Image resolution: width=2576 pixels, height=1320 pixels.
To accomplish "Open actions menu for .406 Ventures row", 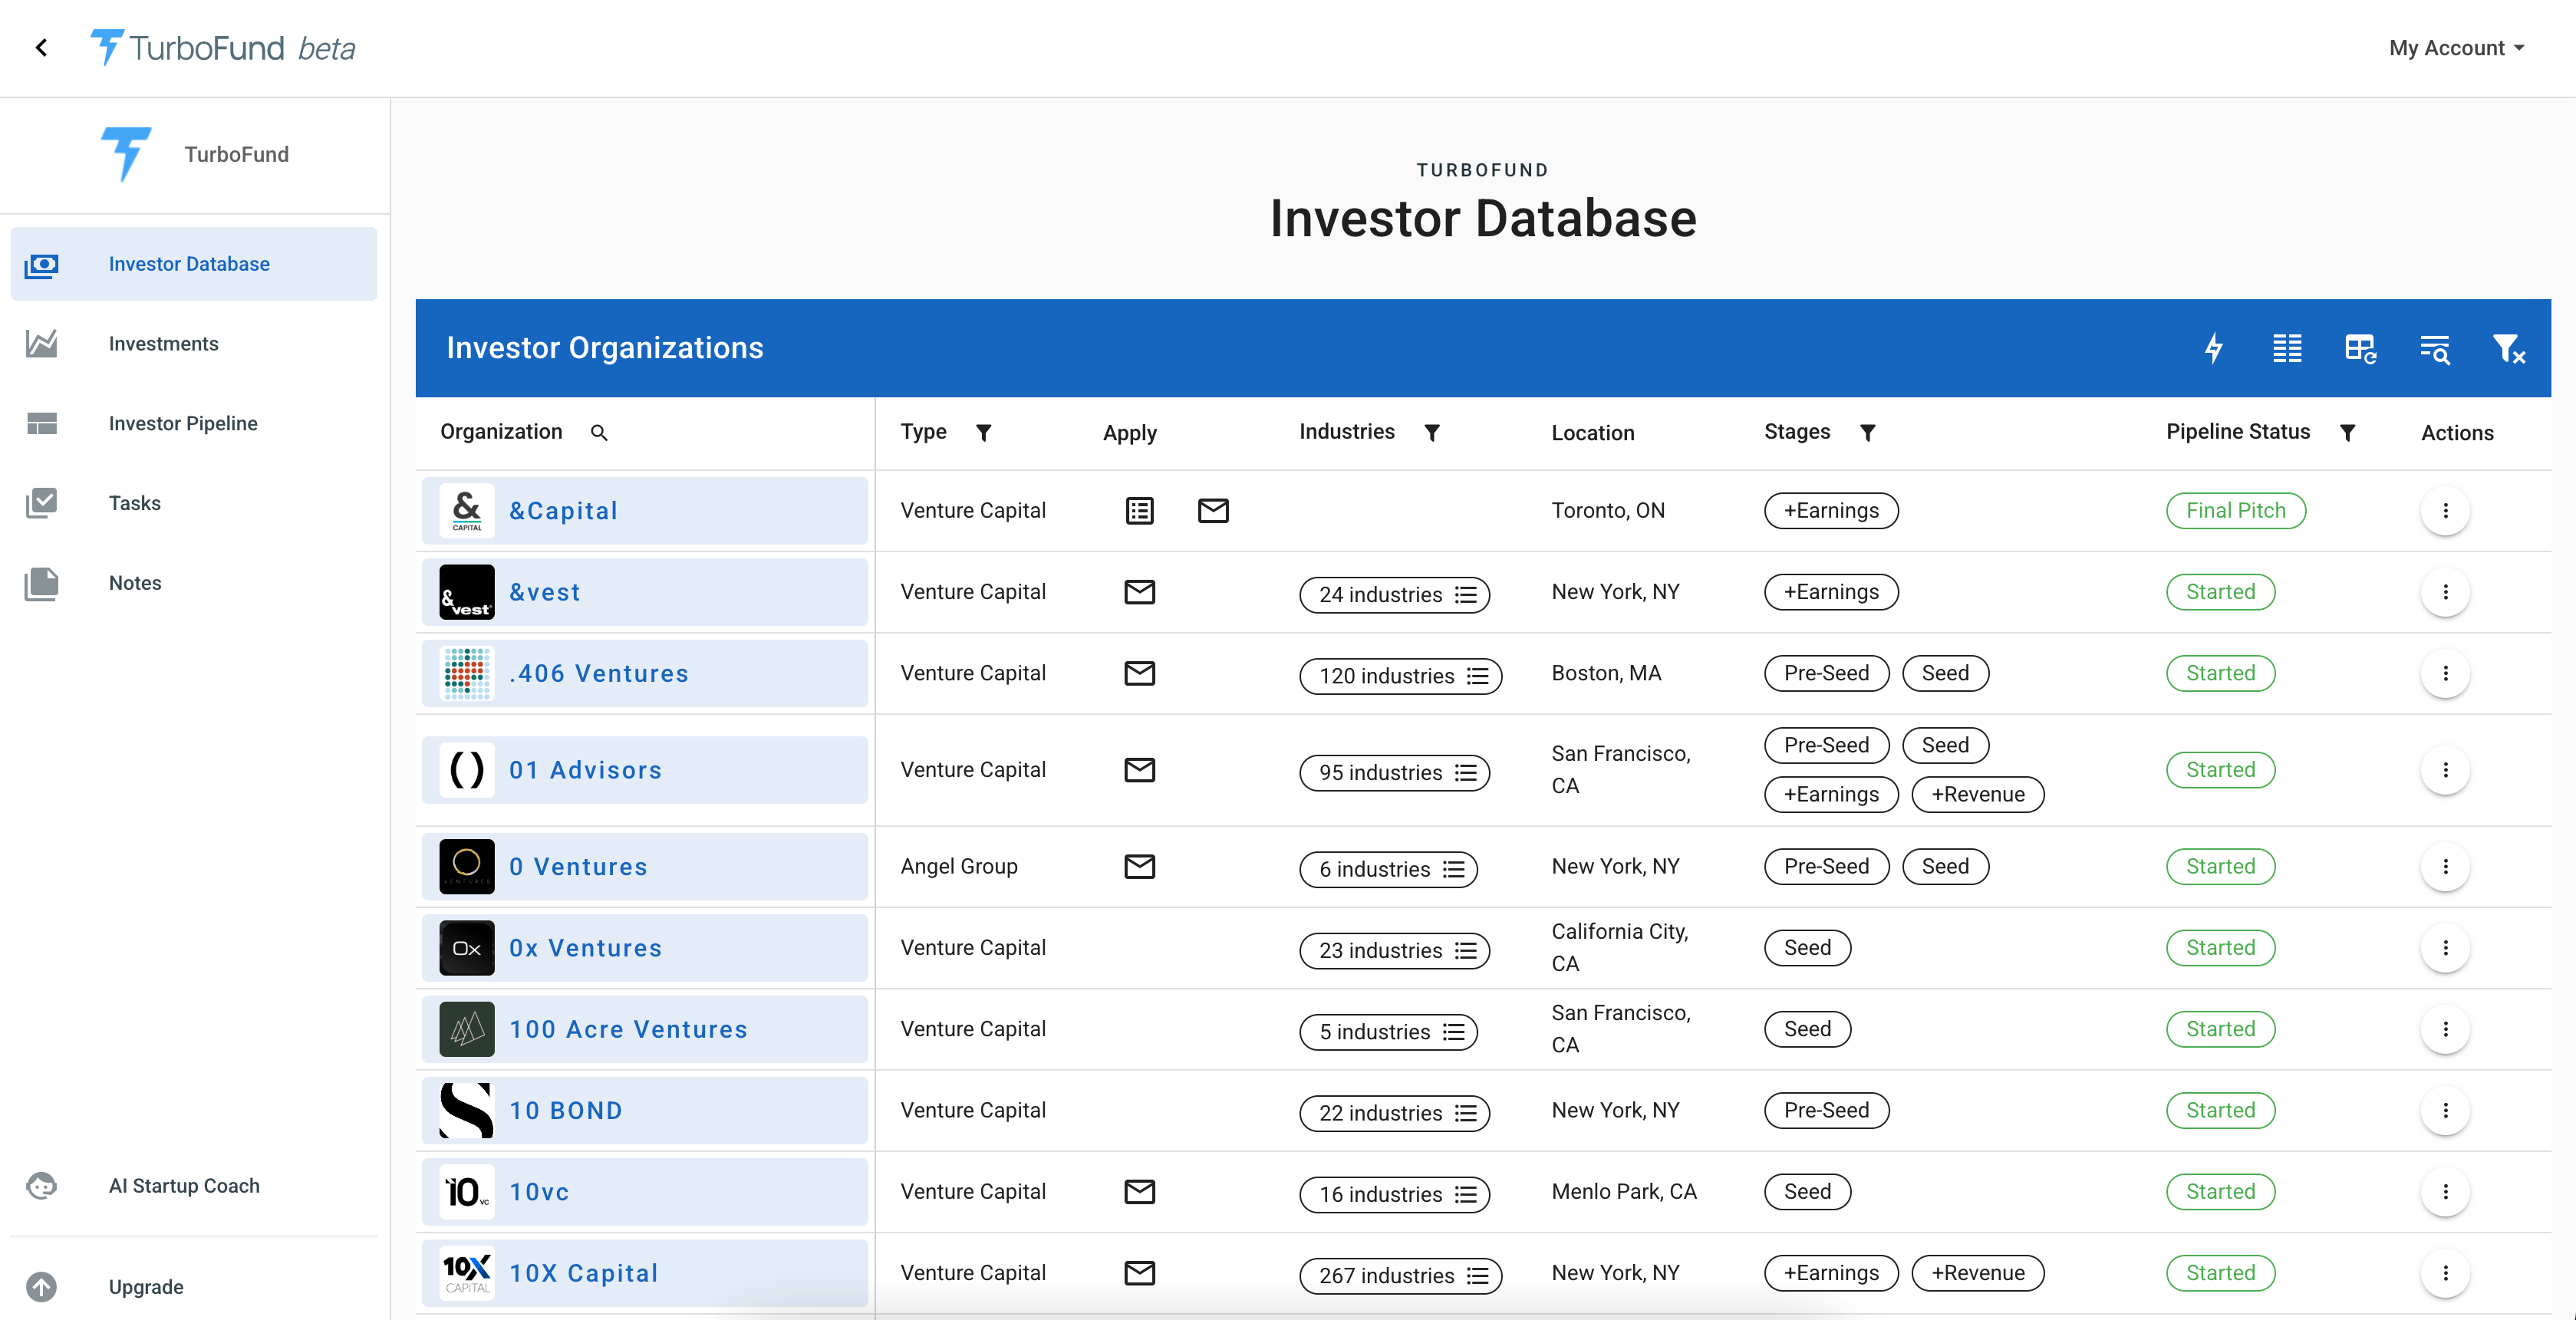I will (2446, 673).
